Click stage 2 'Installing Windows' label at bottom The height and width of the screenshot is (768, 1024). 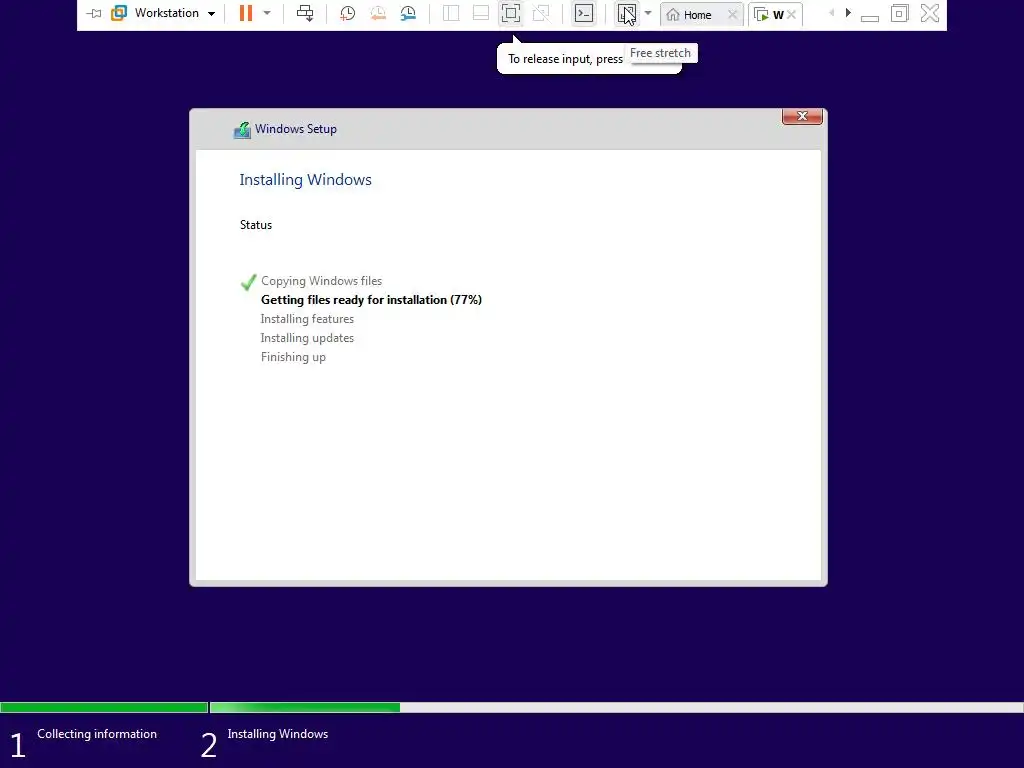point(278,734)
